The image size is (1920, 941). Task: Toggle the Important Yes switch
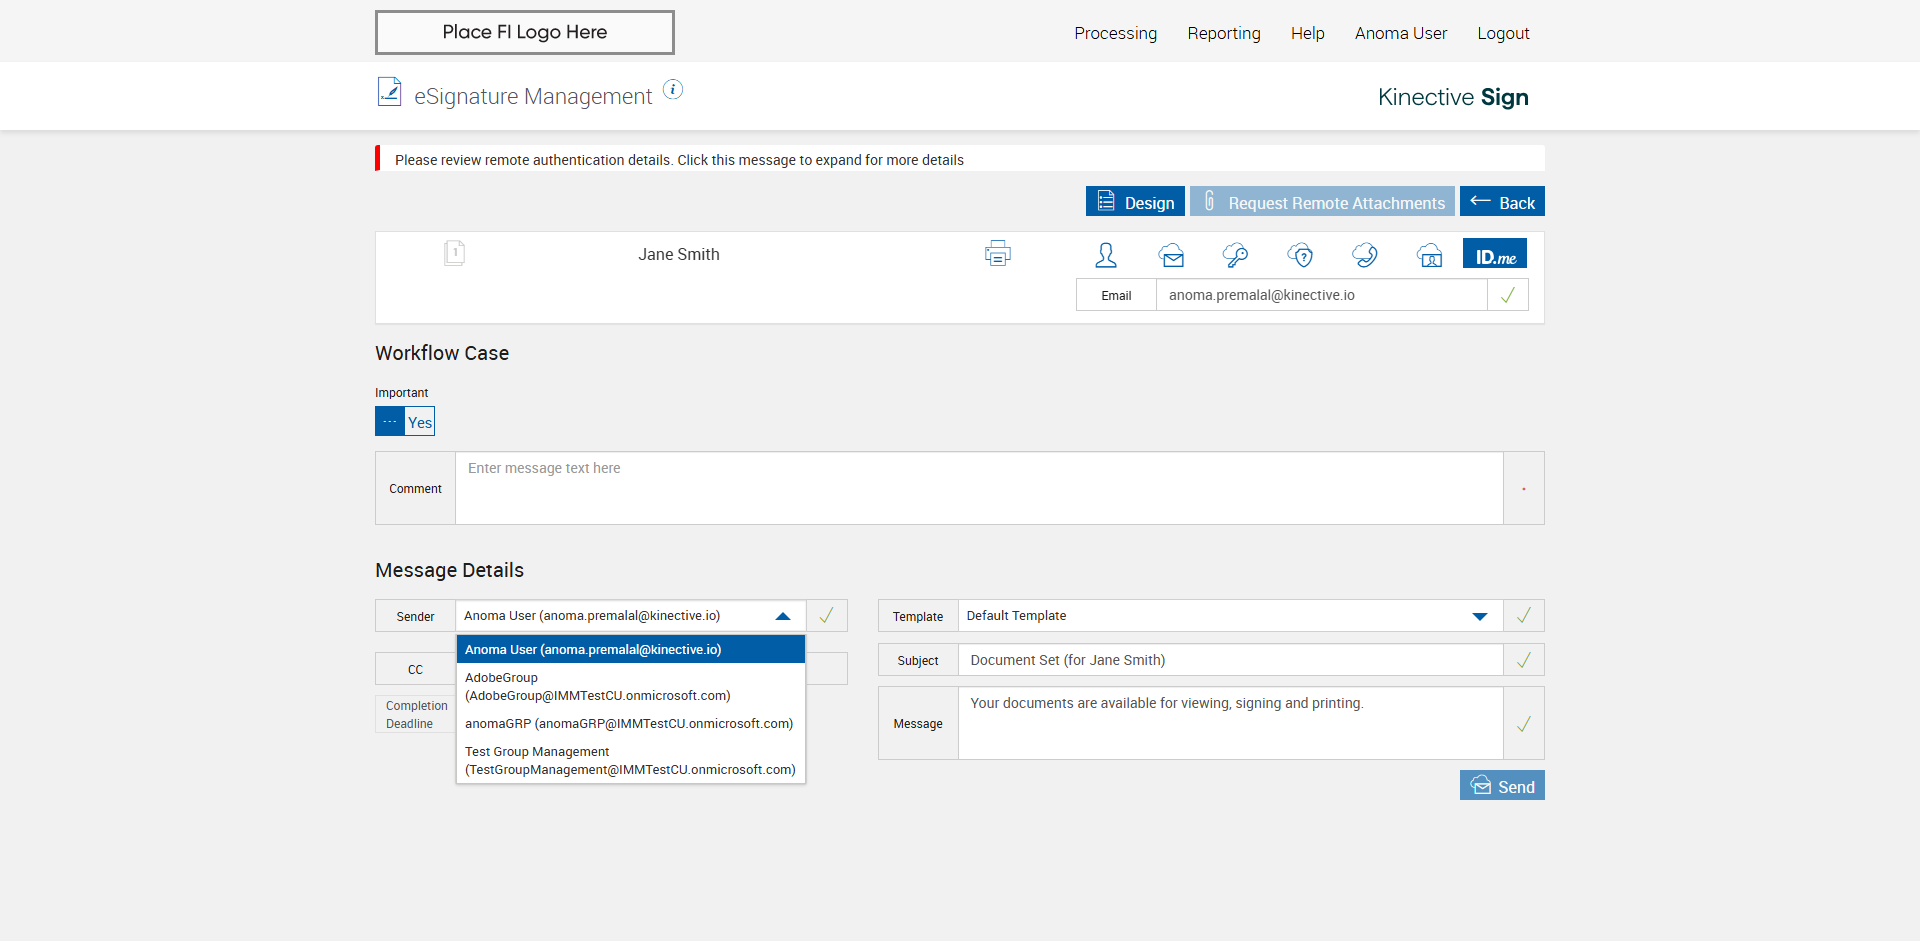(x=405, y=421)
